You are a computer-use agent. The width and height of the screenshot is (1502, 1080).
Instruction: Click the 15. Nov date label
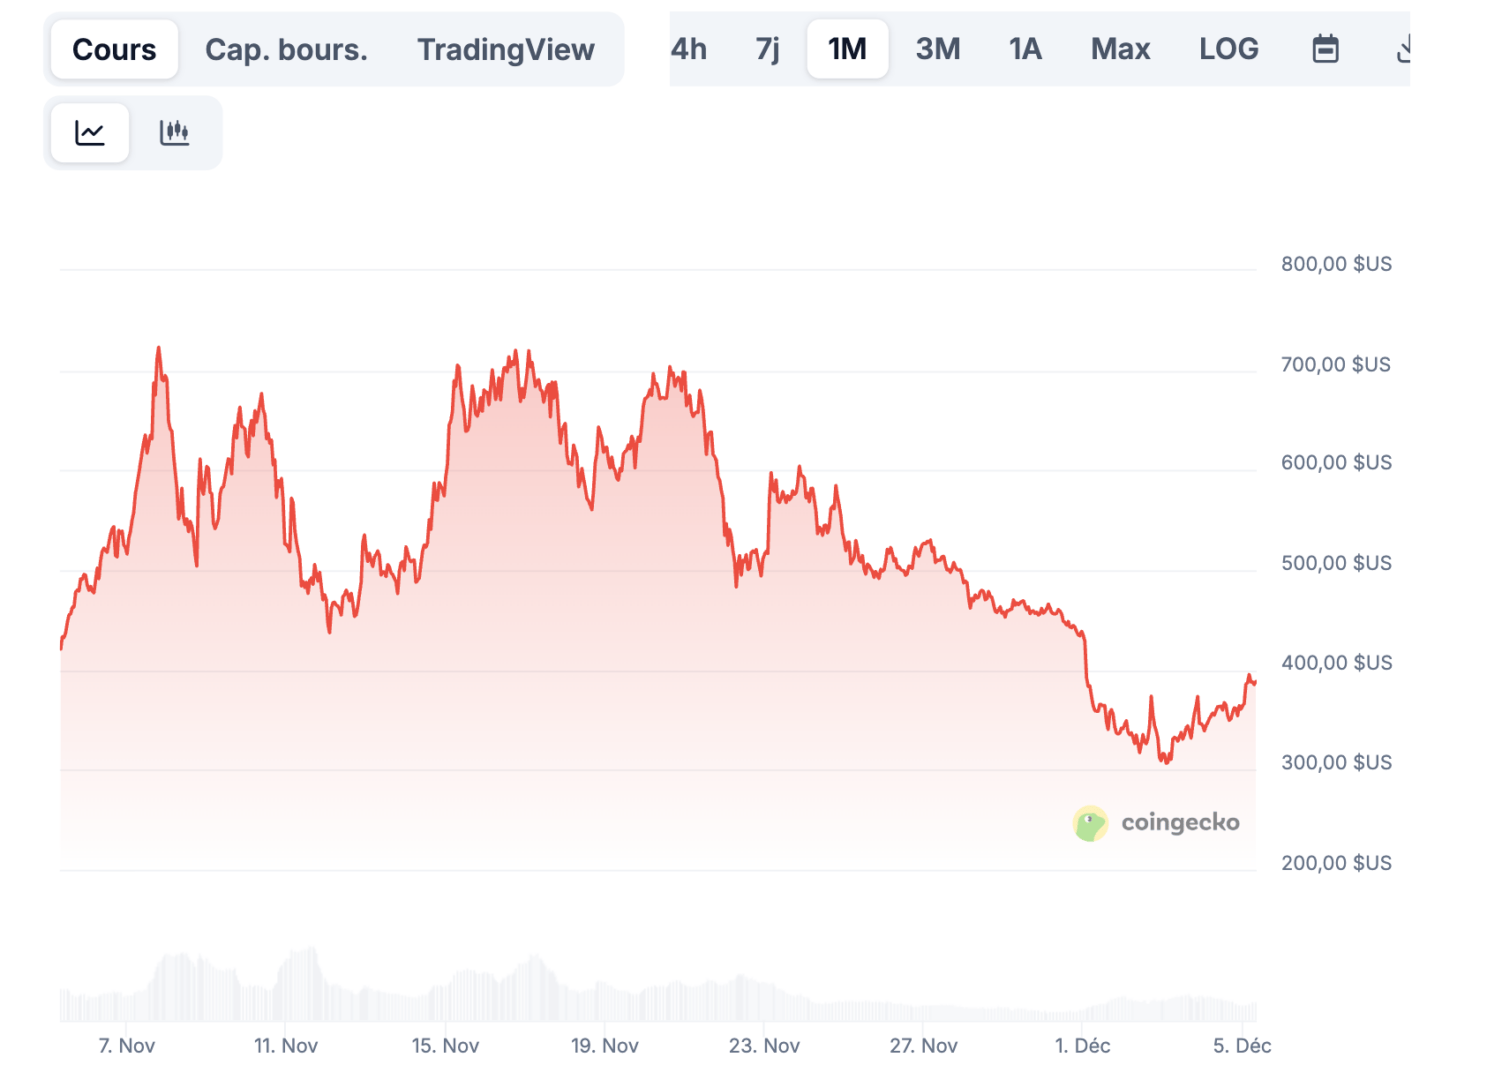[445, 1046]
